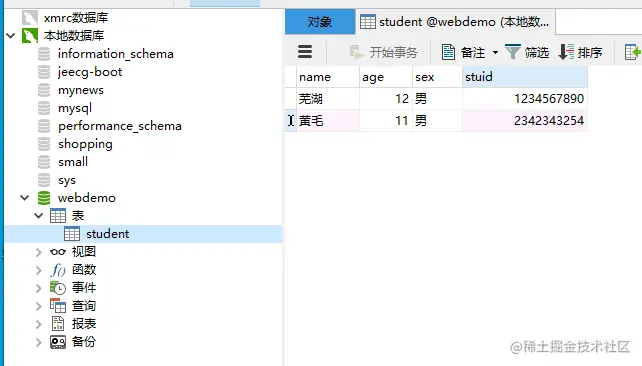The height and width of the screenshot is (366, 642).
Task: Click the mysql database icon
Action: [x=44, y=108]
